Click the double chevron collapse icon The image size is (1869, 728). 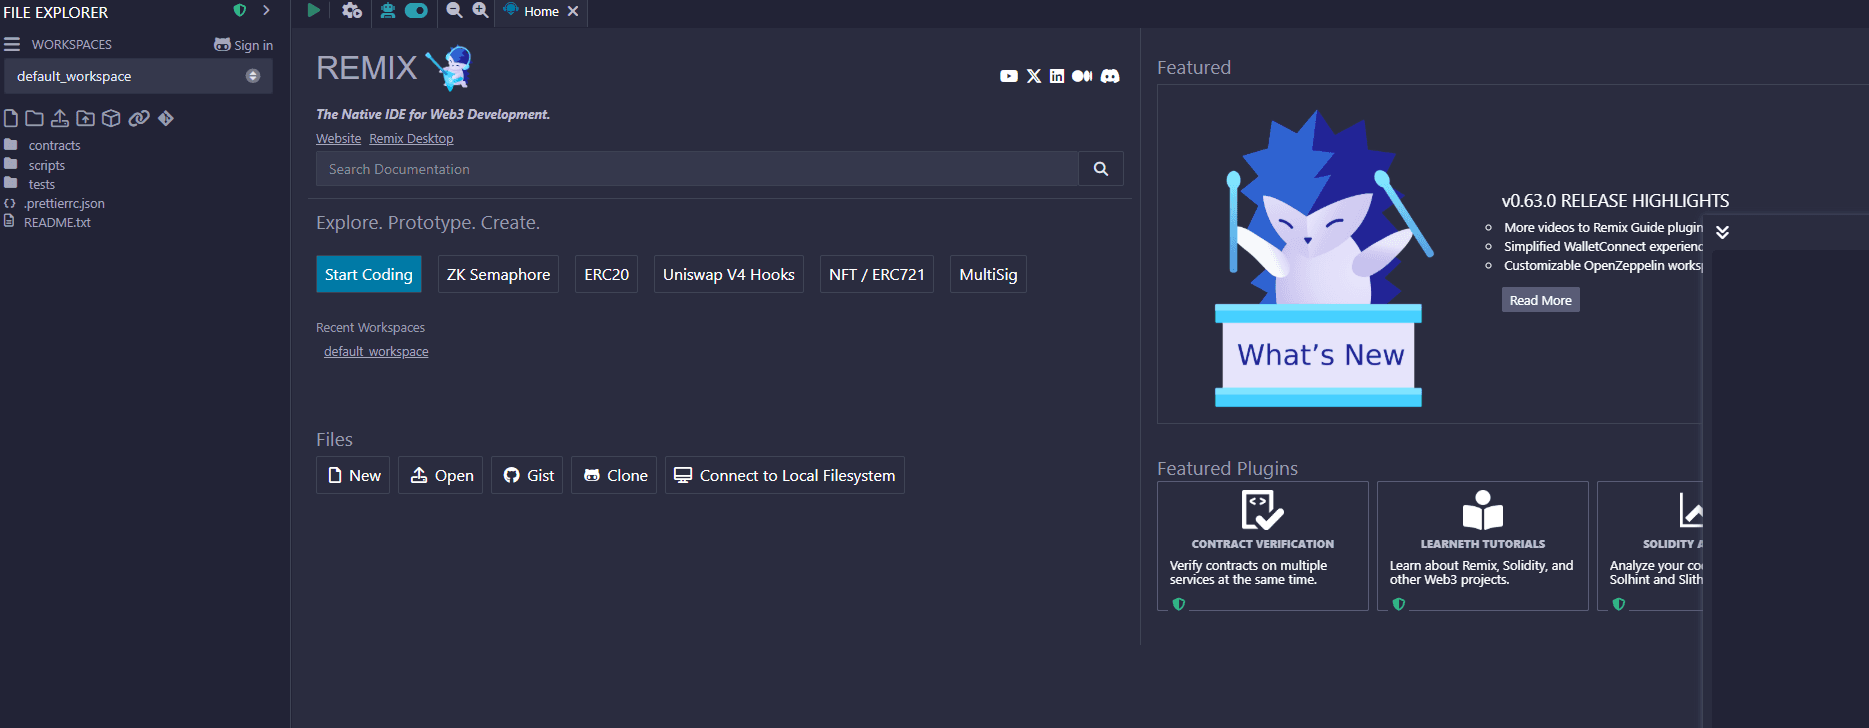[1722, 232]
